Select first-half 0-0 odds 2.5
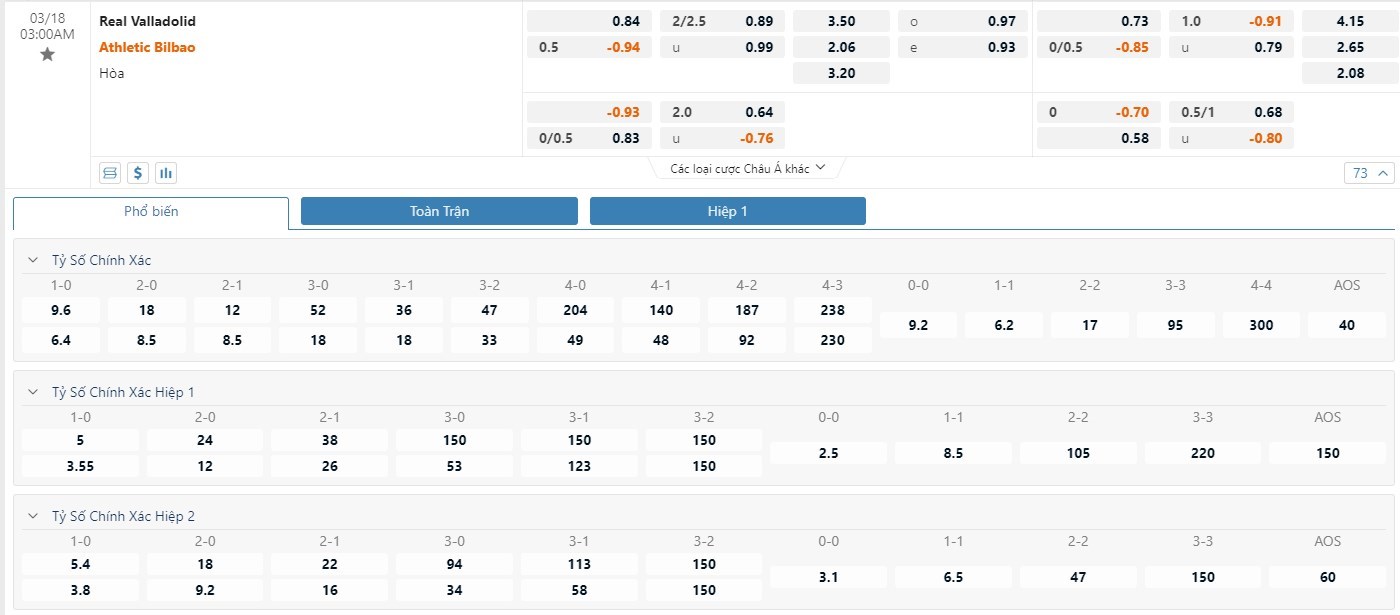1400x615 pixels. pyautogui.click(x=828, y=453)
